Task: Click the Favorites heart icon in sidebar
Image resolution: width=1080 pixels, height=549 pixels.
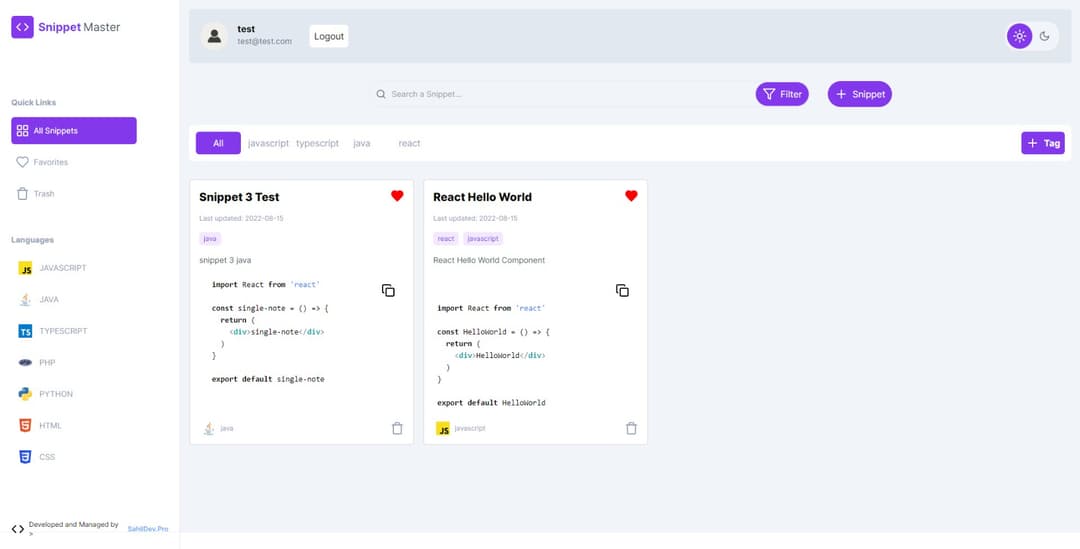Action: [22, 162]
